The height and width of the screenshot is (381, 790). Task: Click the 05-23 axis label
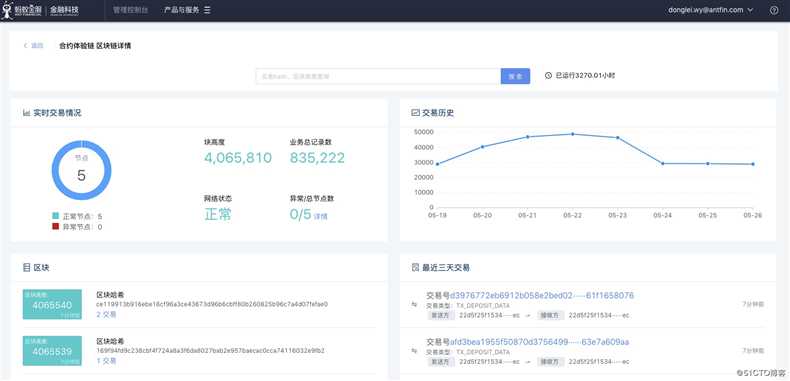(x=617, y=215)
